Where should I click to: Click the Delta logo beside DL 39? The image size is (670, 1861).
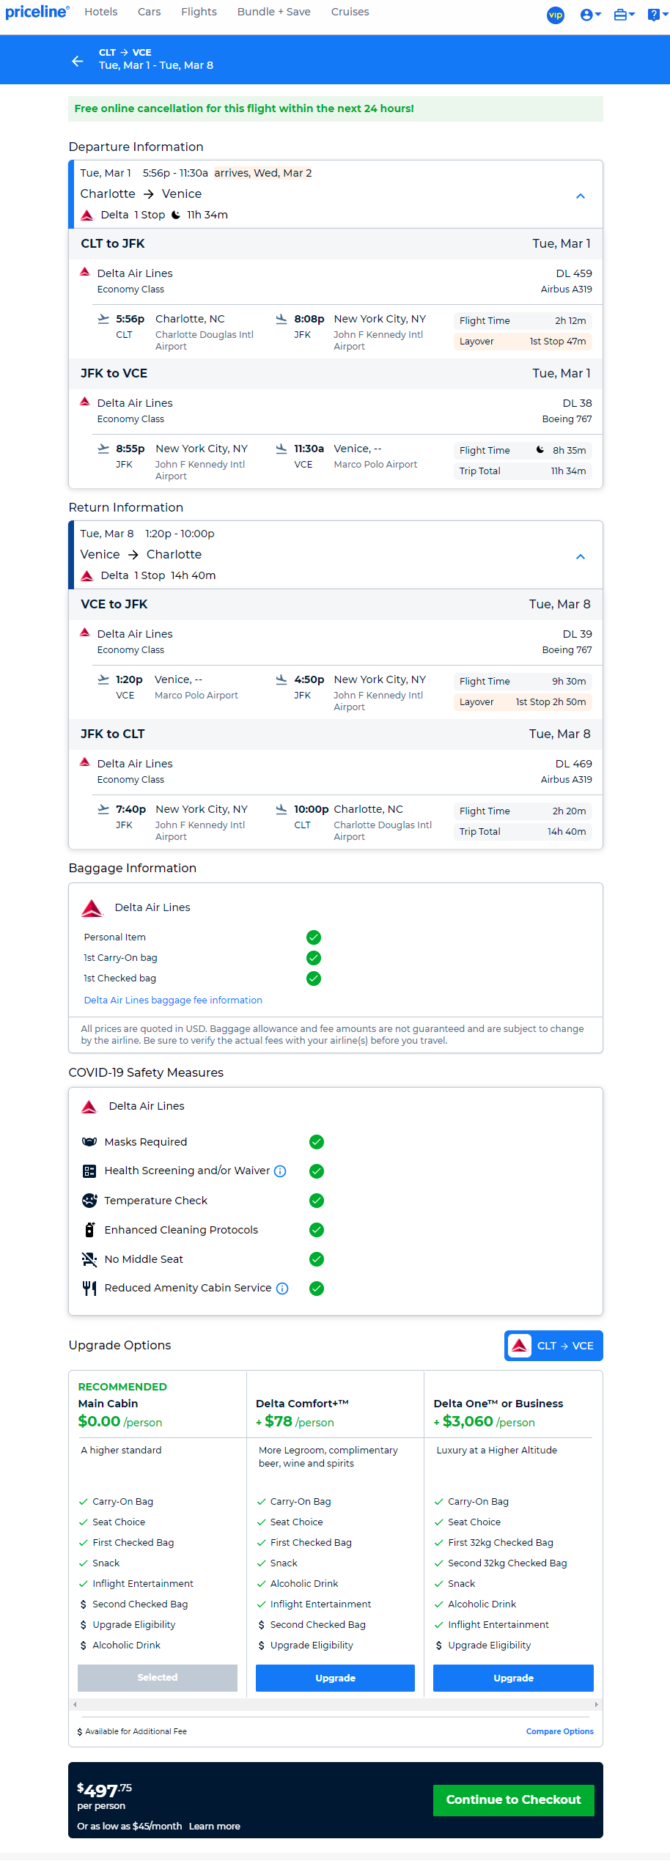coord(85,633)
